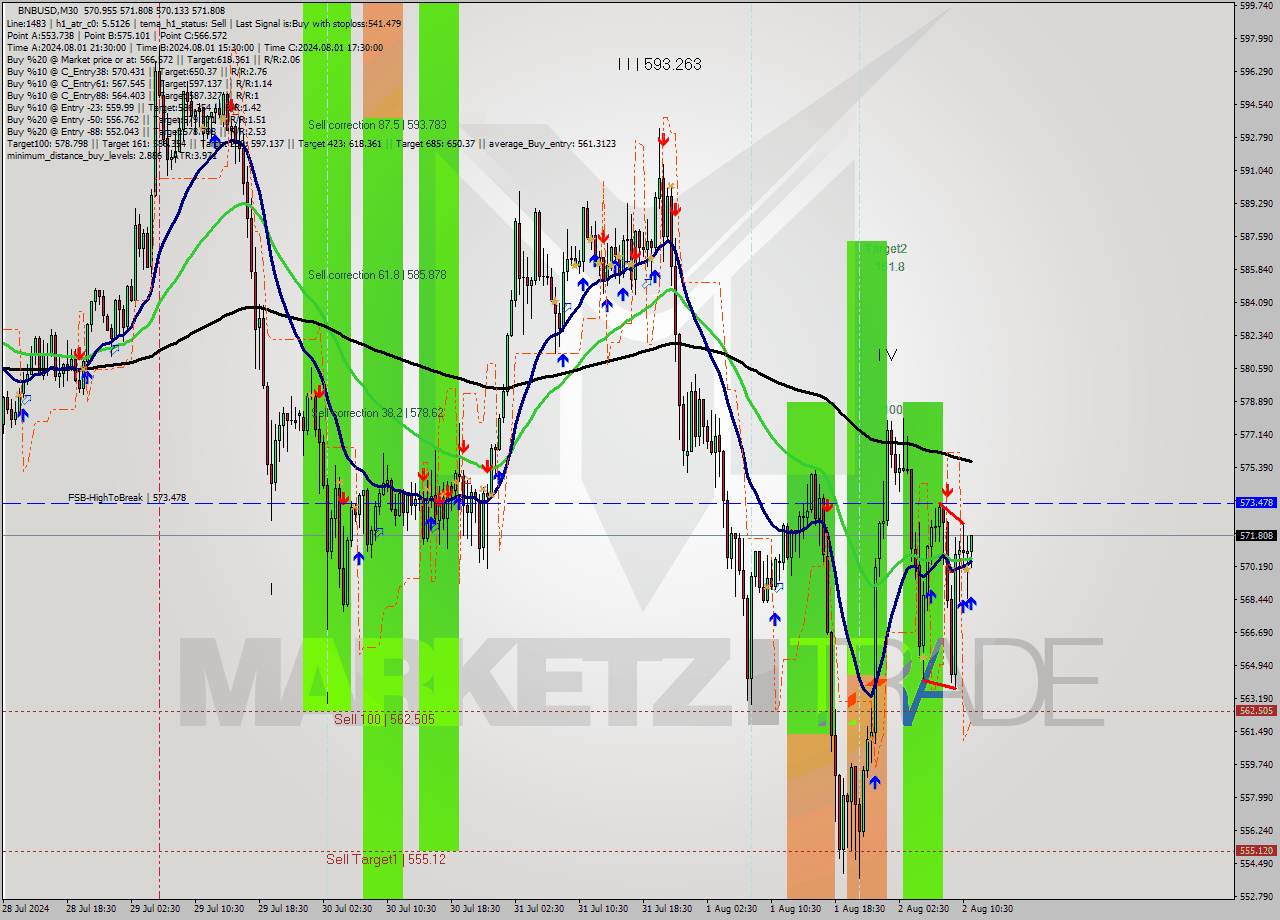The height and width of the screenshot is (920, 1280).
Task: Click the 'Sell Target1 | 555.12' label
Action: 386,859
